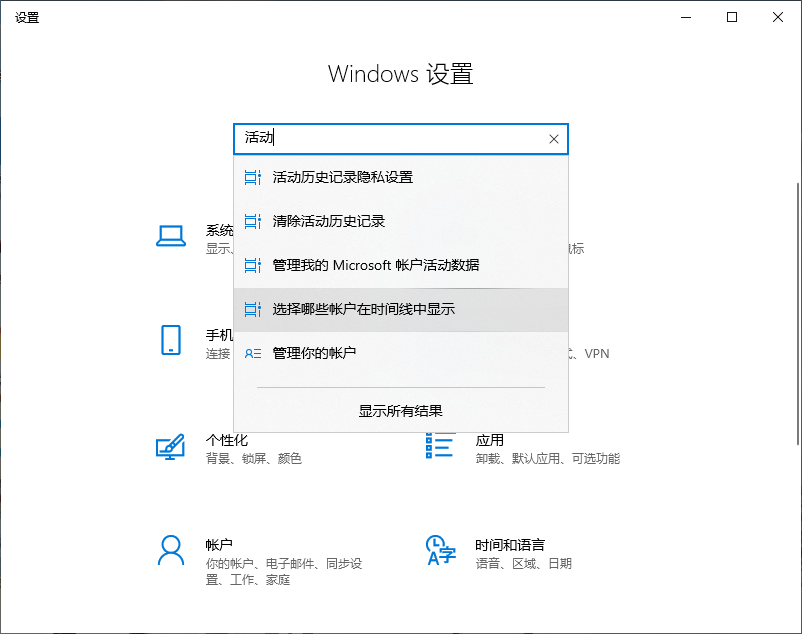Image resolution: width=802 pixels, height=634 pixels.
Task: Open 手机 settings via the phone icon
Action: click(171, 340)
